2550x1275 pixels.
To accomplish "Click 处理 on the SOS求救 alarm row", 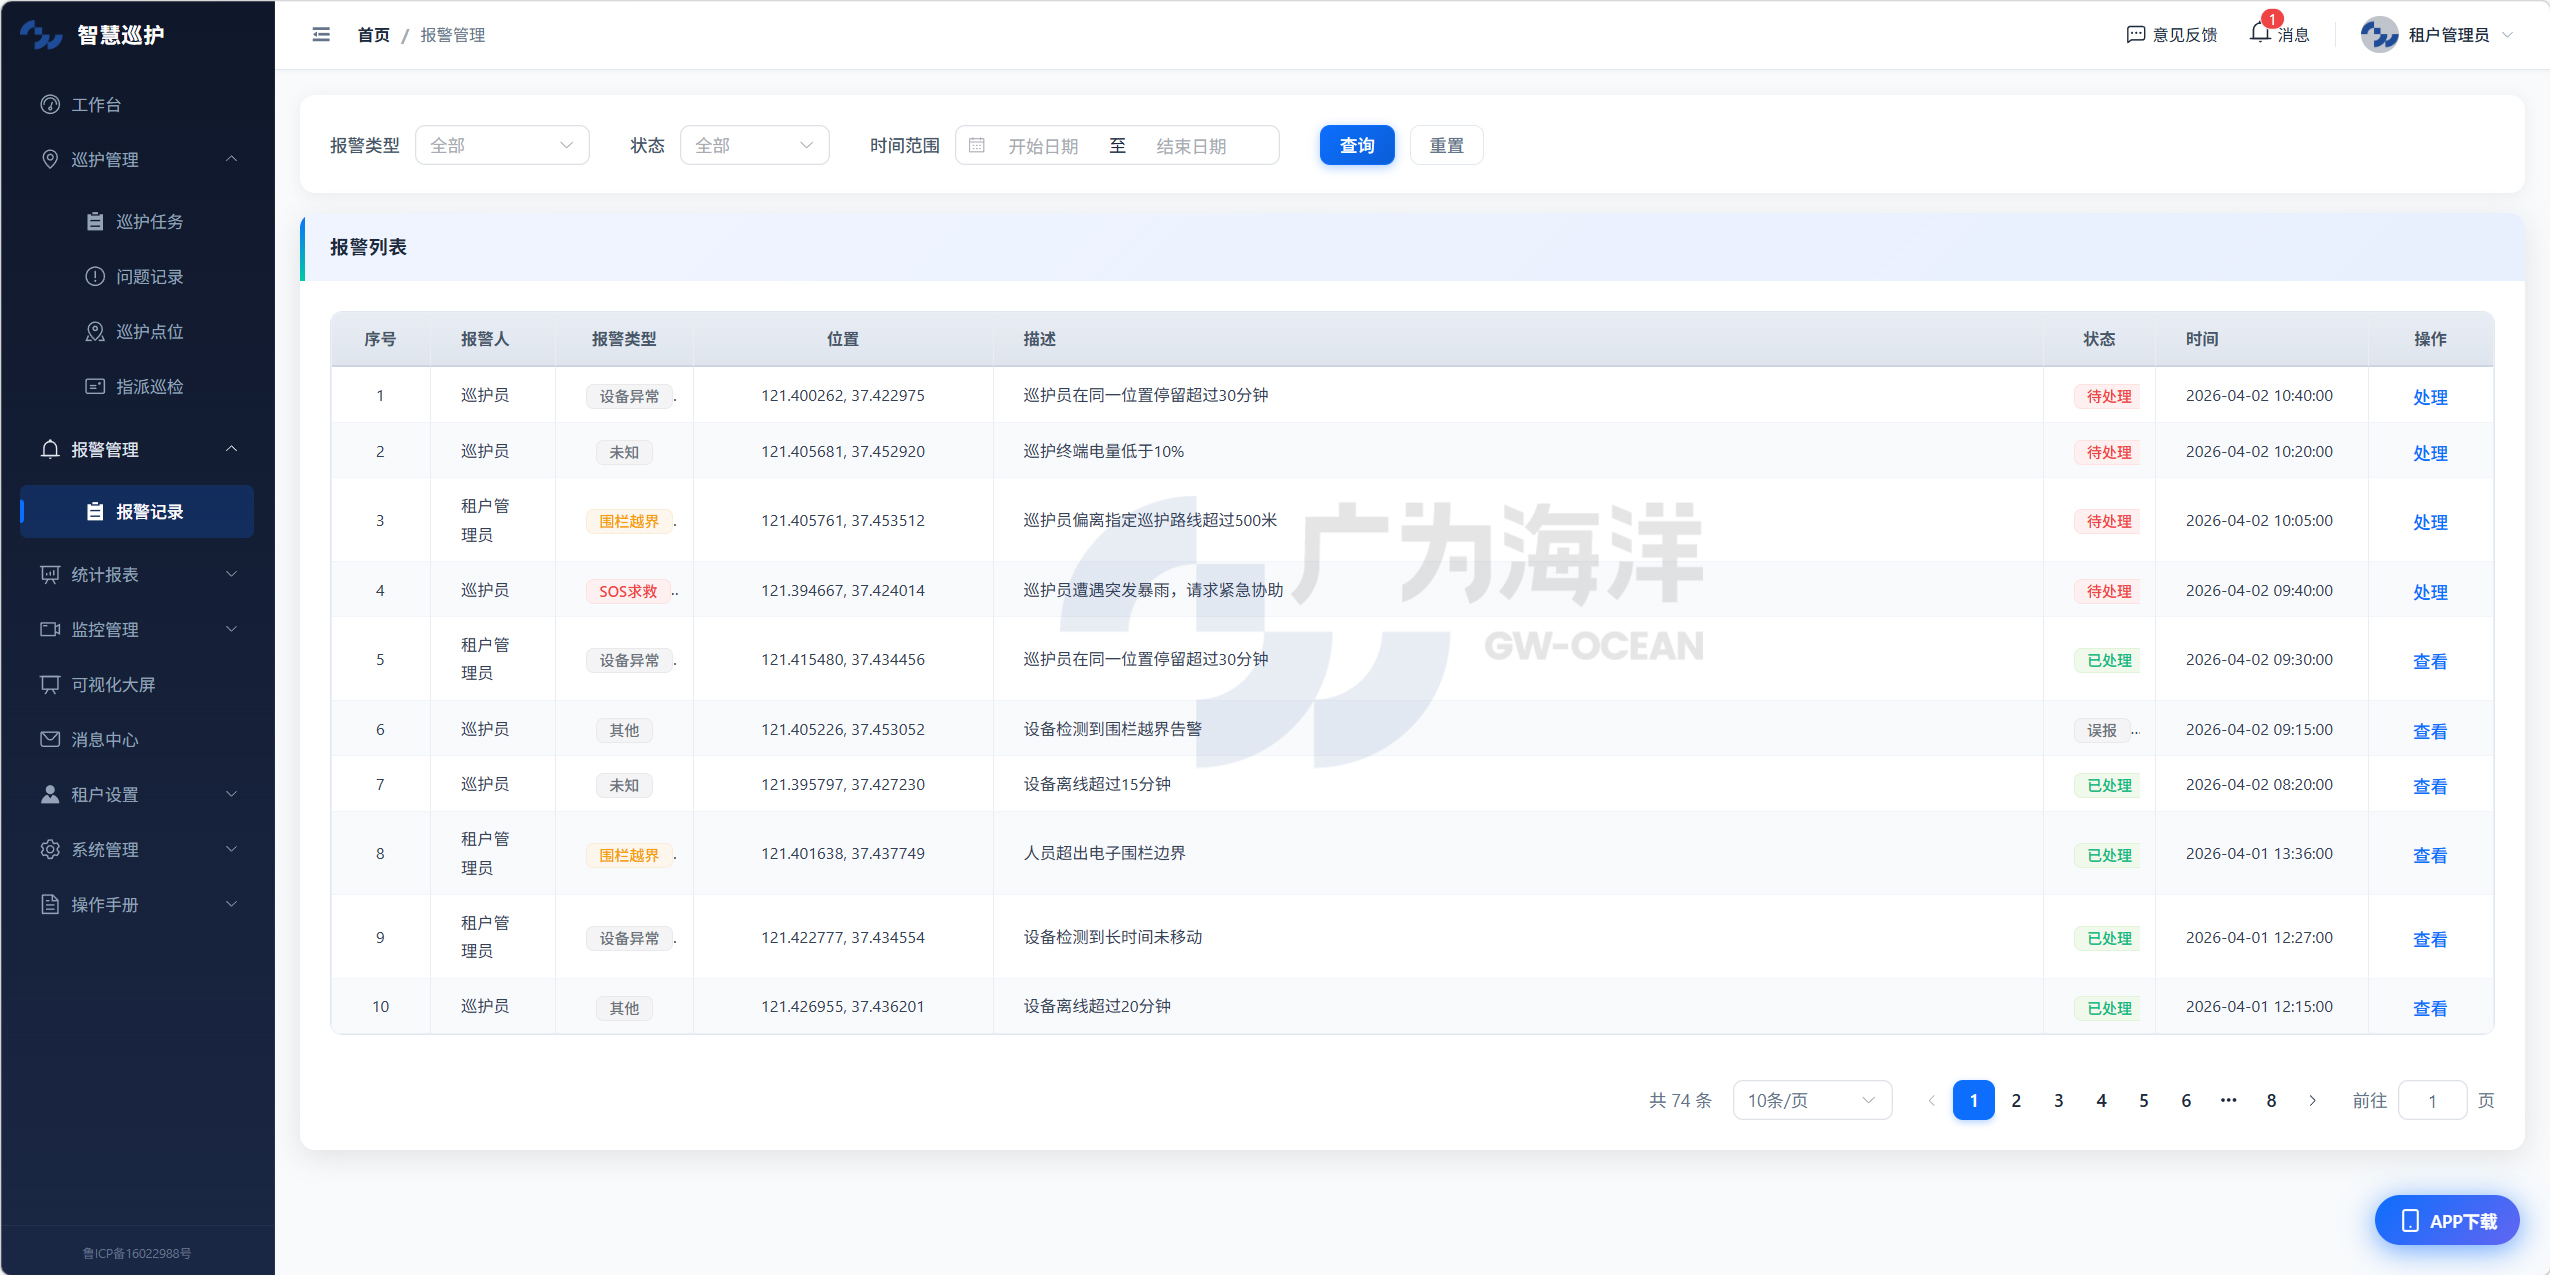I will [2431, 591].
